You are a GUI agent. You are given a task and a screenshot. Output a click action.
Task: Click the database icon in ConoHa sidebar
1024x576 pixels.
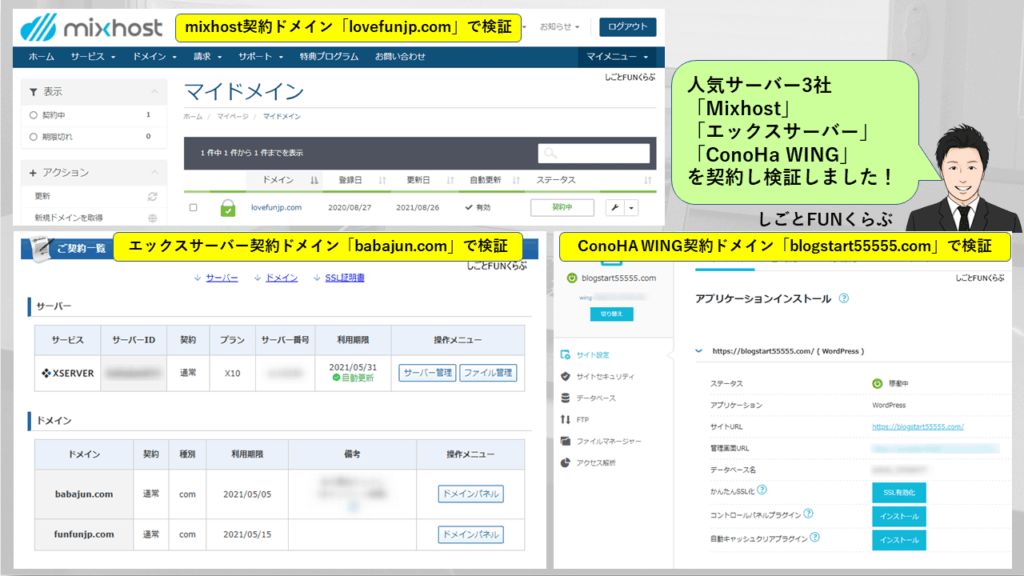566,398
